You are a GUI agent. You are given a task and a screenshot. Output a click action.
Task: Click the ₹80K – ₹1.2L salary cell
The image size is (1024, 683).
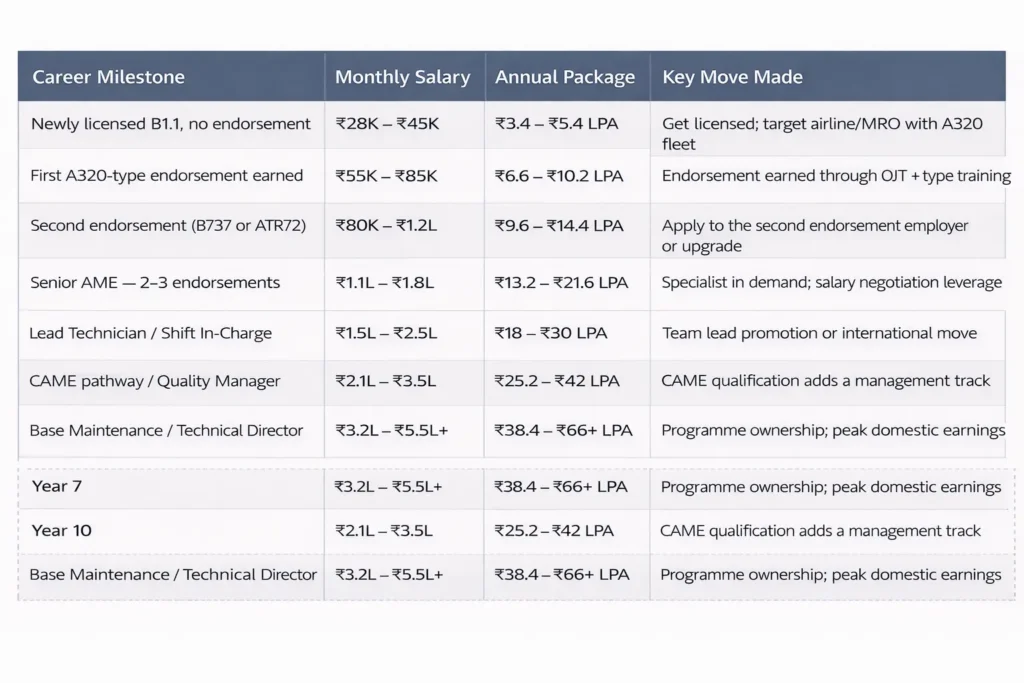[x=386, y=225]
